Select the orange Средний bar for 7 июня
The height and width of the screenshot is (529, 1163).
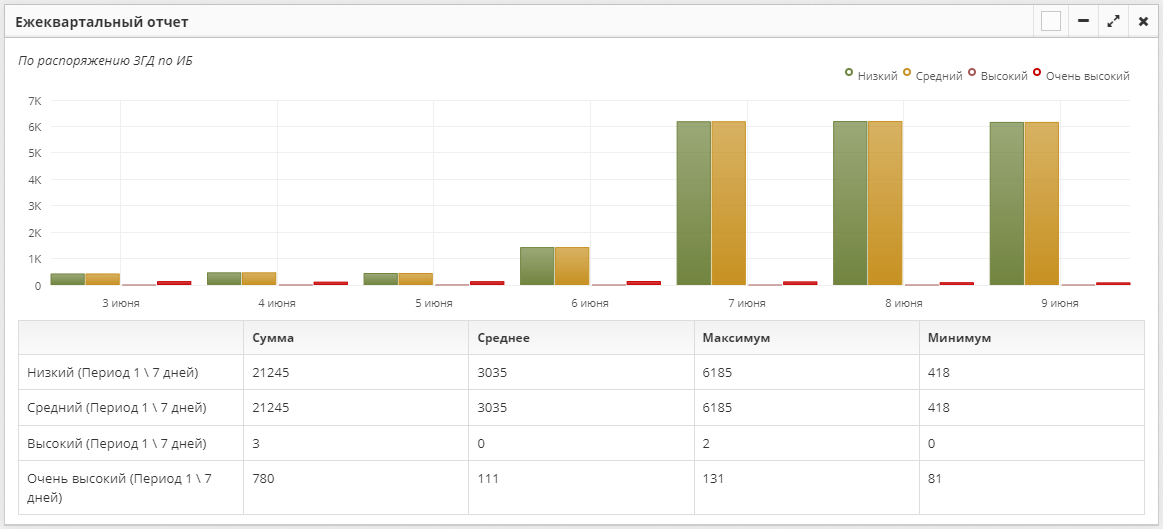click(x=728, y=203)
